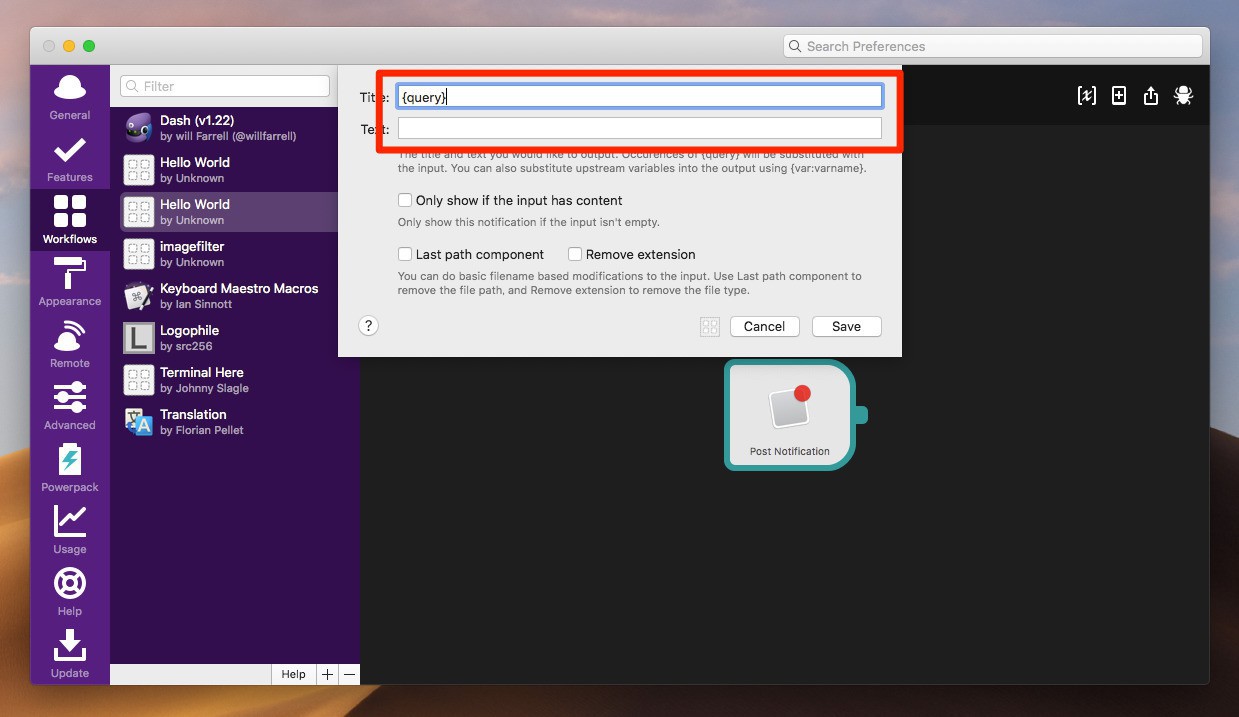The image size is (1239, 717).
Task: Open the Advanced preferences section
Action: (x=70, y=407)
